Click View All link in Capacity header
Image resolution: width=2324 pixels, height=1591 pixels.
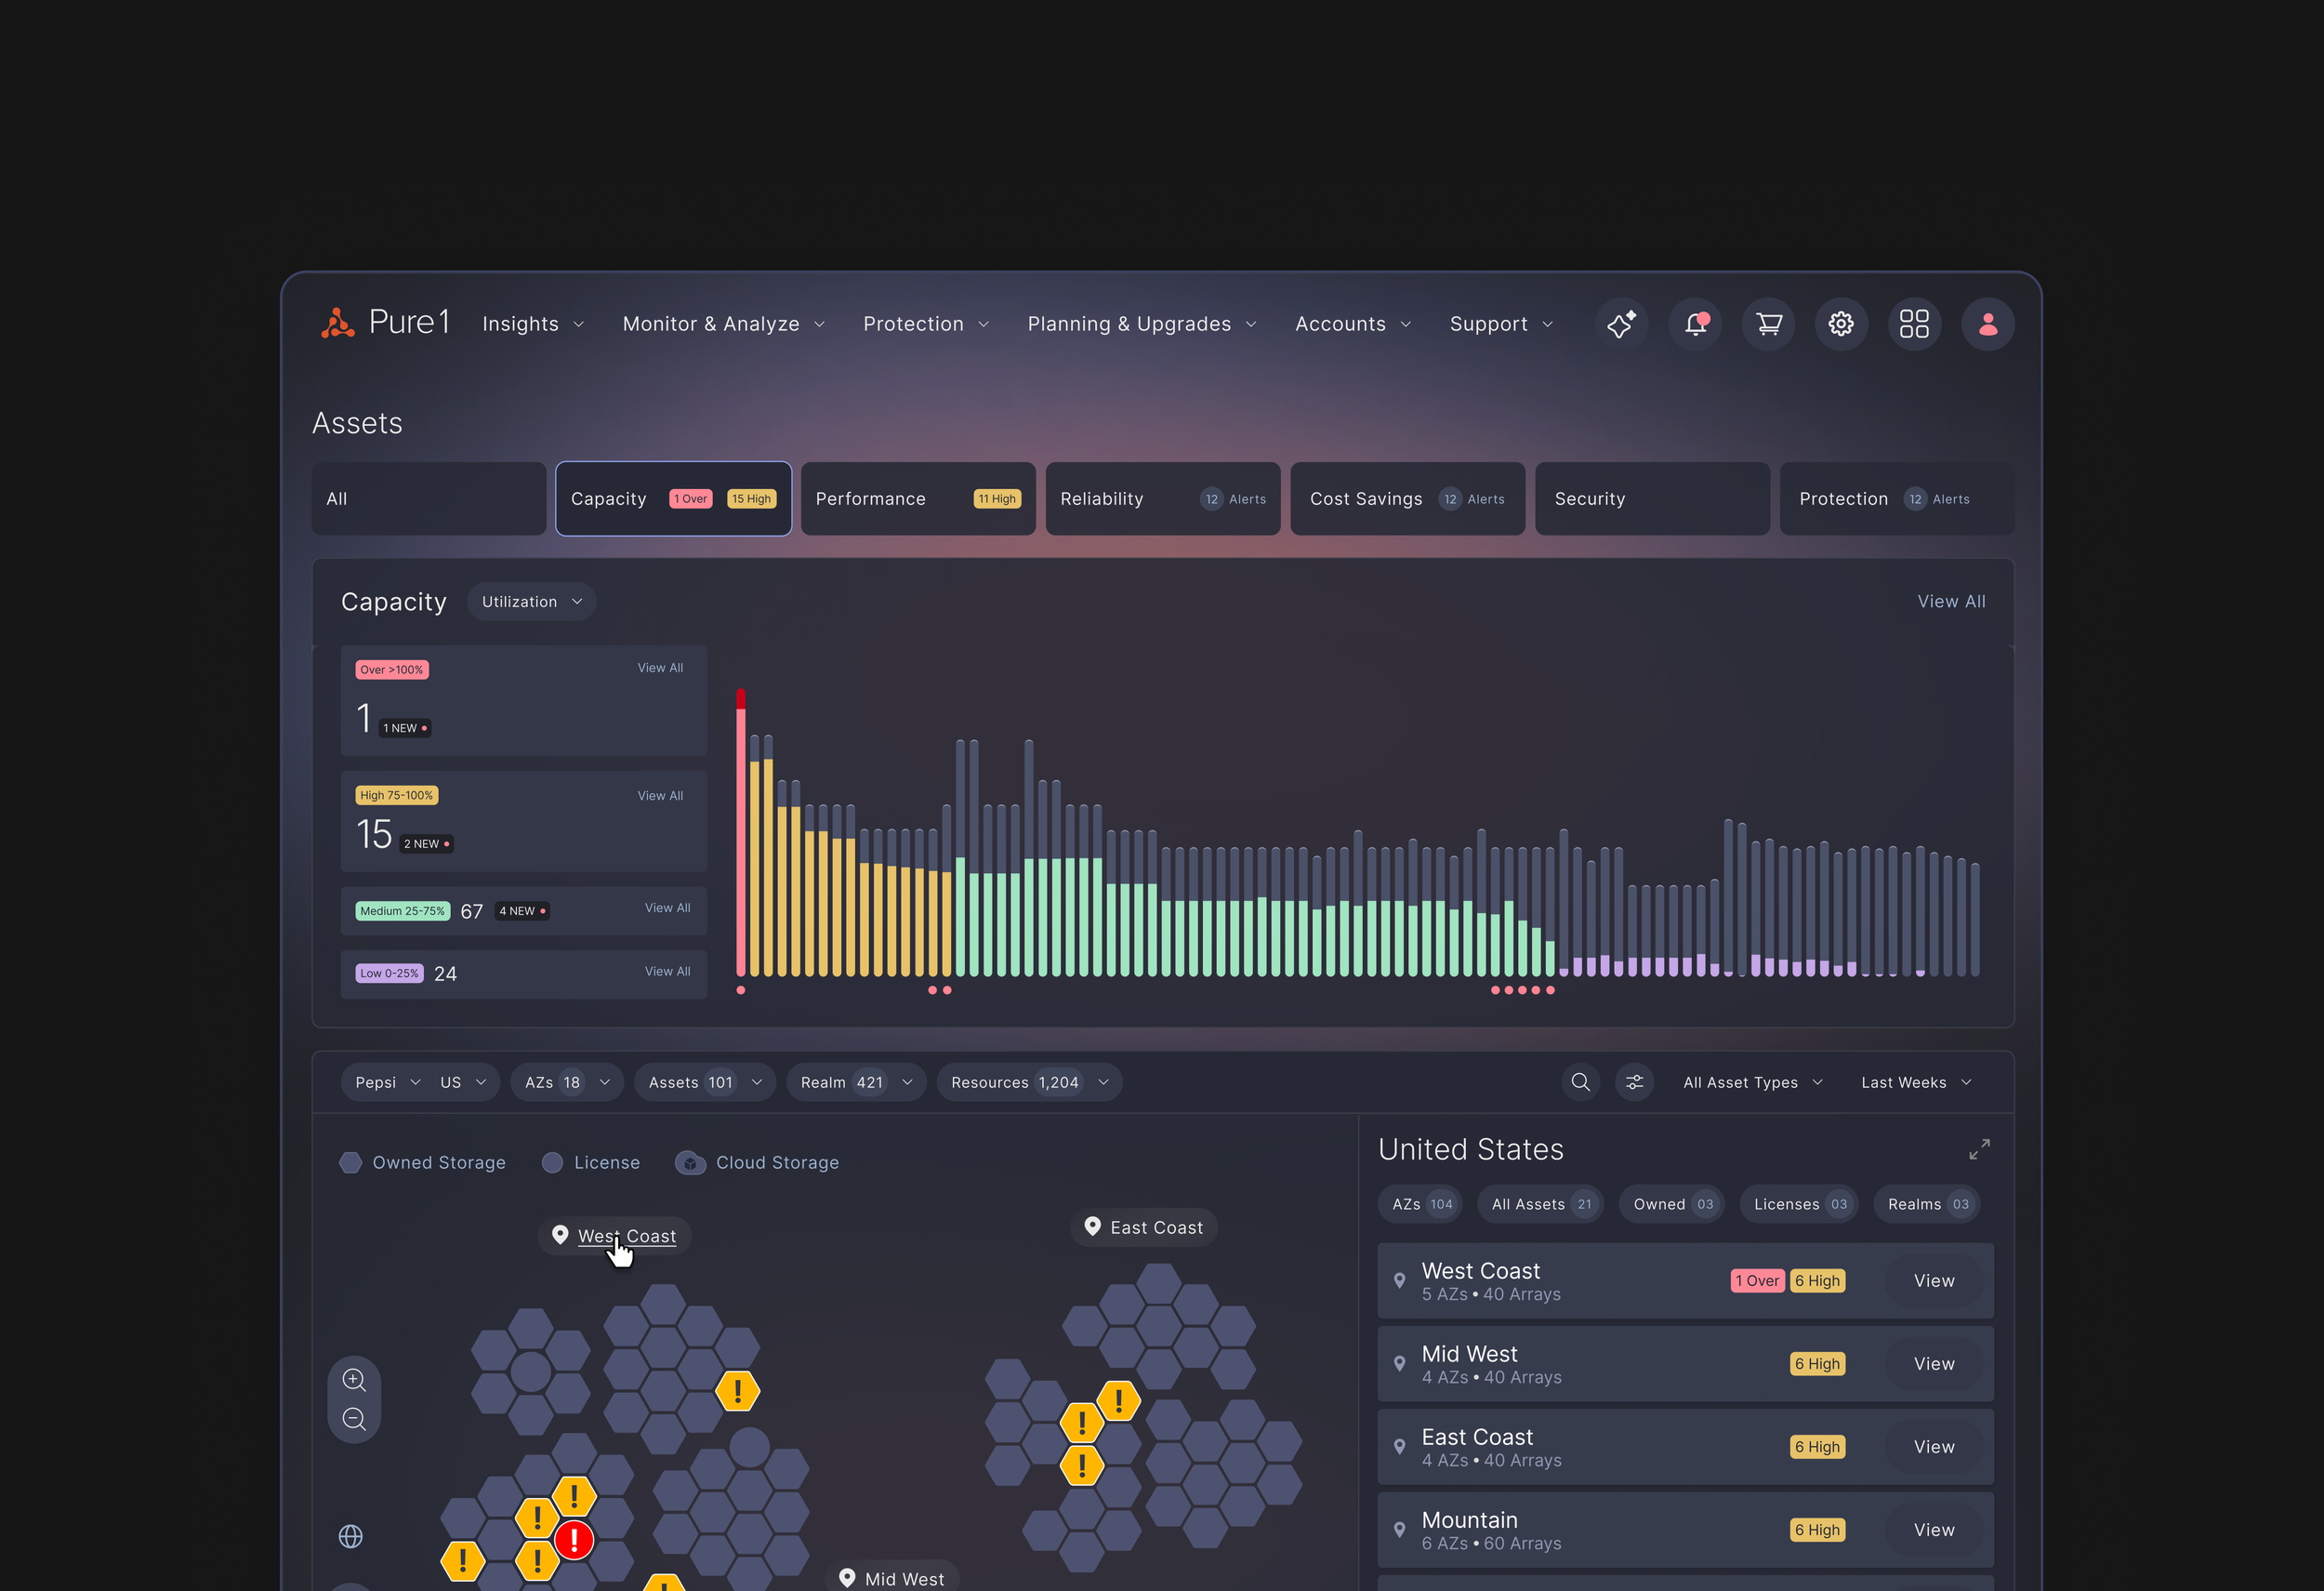click(x=1950, y=601)
